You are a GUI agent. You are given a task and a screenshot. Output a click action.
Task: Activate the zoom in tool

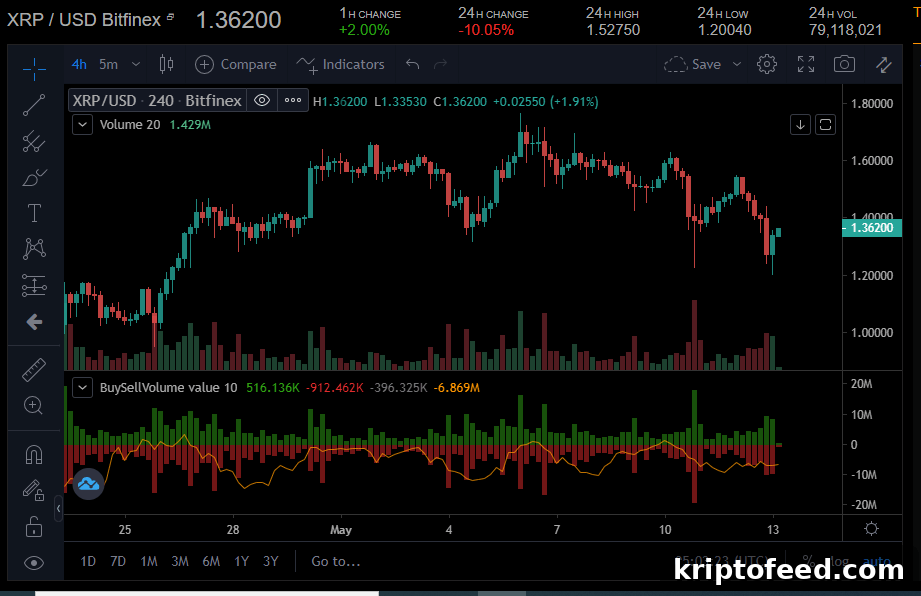[34, 405]
